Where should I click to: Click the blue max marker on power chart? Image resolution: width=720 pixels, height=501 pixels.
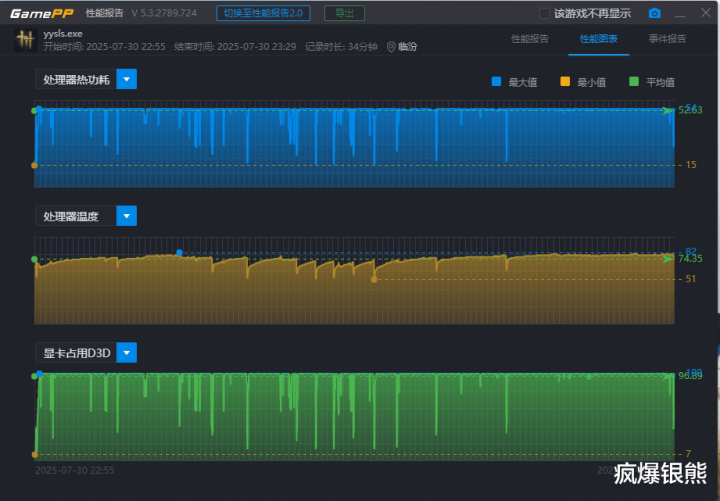[x=39, y=109]
